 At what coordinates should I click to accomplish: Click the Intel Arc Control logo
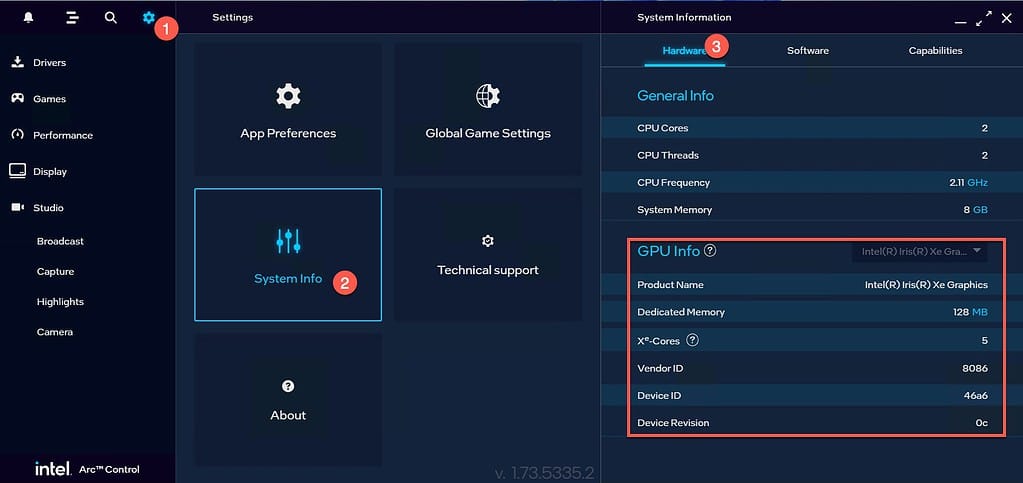tap(87, 469)
